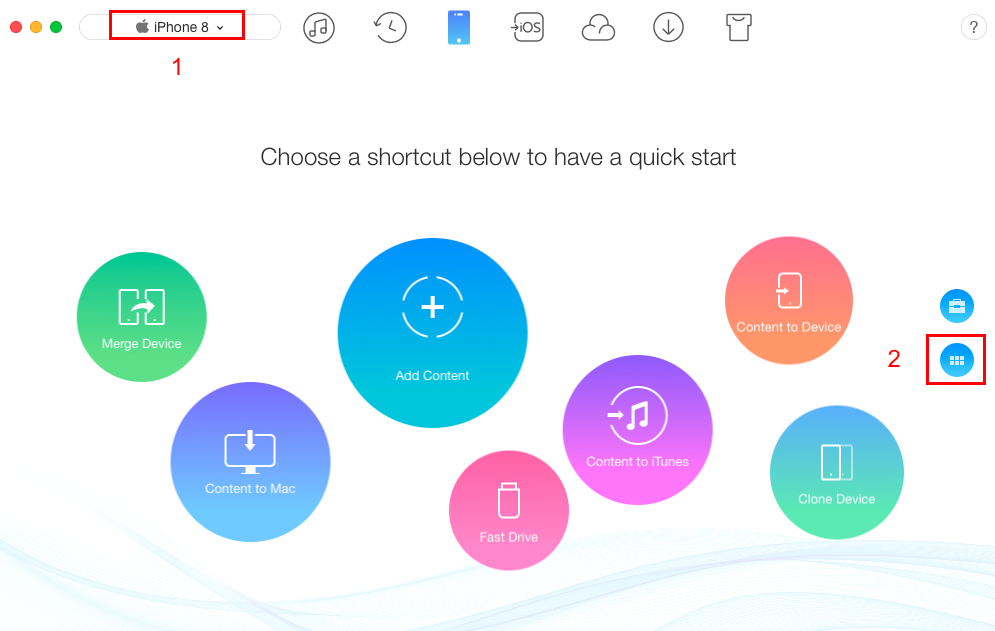The image size is (995, 631).
Task: Launch the Add Content shortcut
Action: point(432,333)
